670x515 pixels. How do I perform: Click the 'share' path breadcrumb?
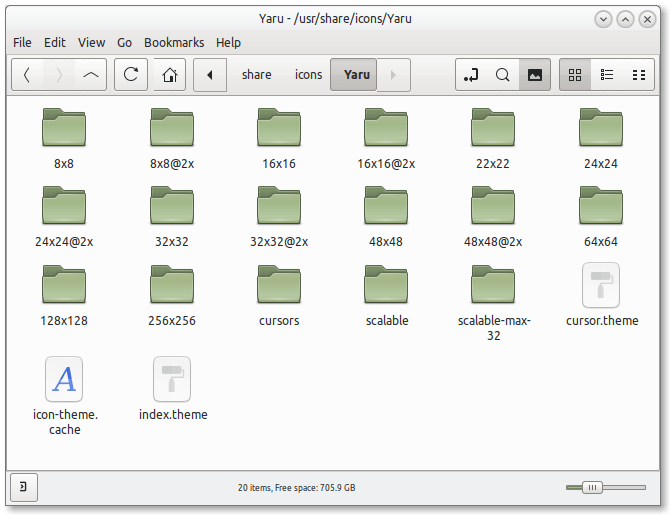tap(256, 75)
